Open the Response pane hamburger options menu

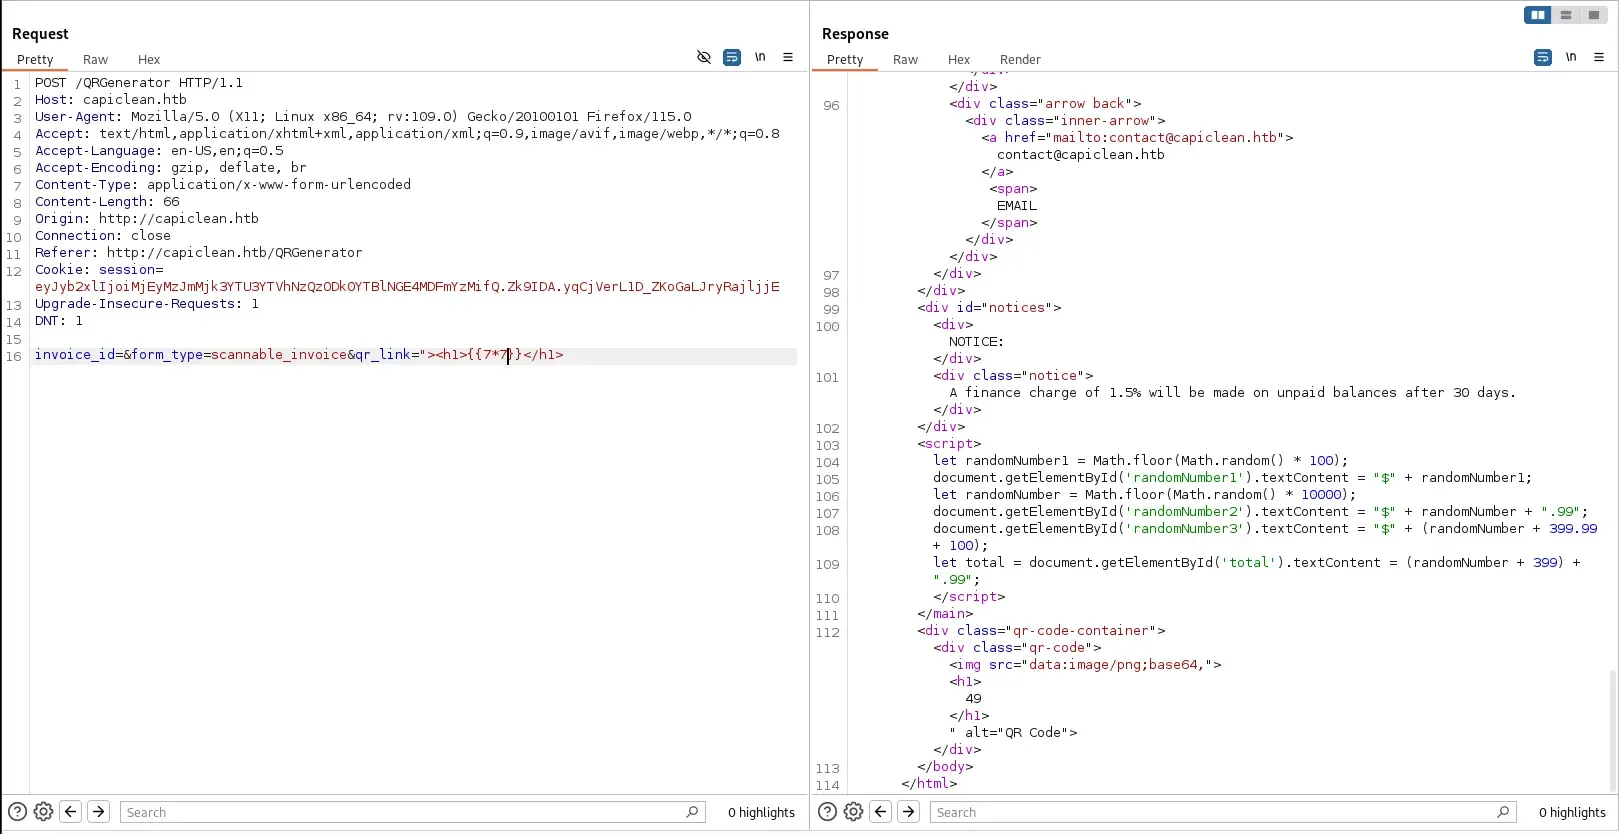(x=1599, y=57)
